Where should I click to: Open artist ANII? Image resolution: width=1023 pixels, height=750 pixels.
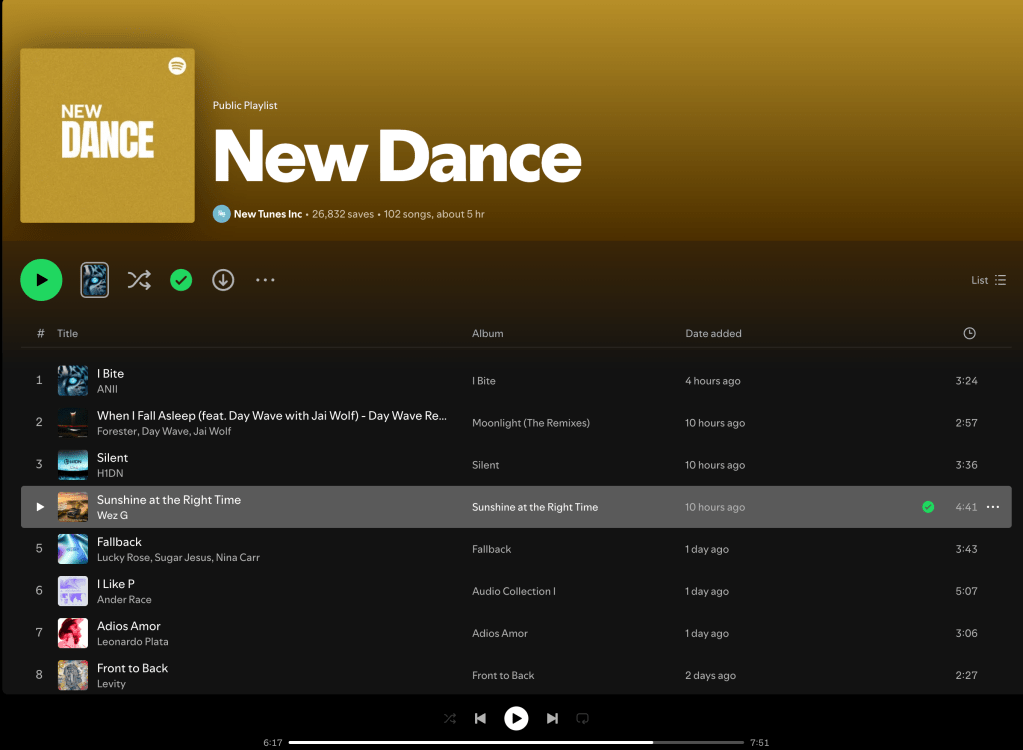click(107, 389)
